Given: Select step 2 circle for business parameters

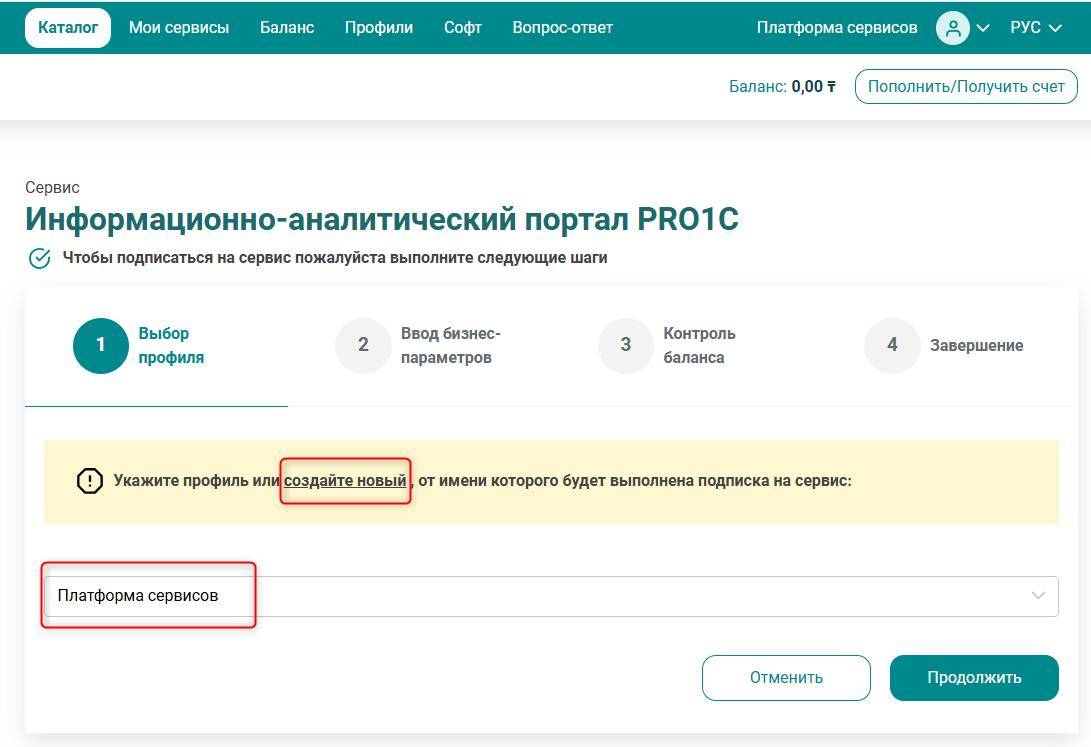Looking at the screenshot, I should point(363,346).
